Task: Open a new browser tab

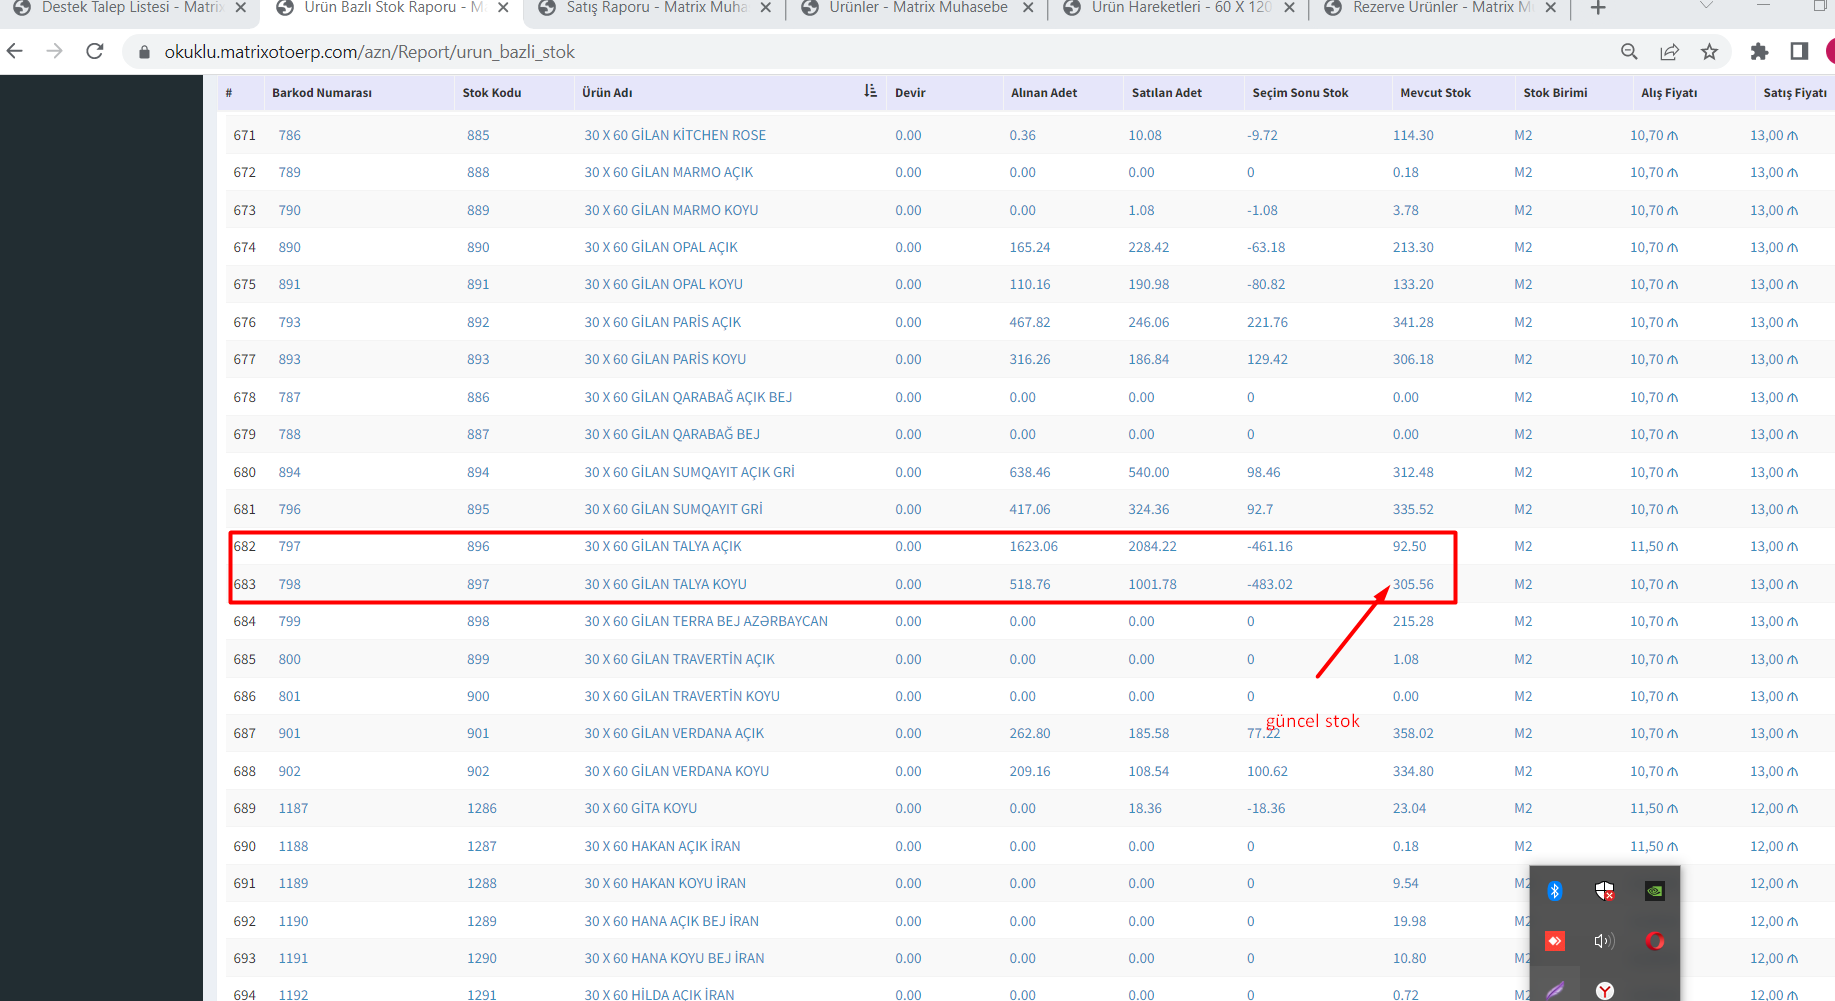Action: click(x=1598, y=8)
